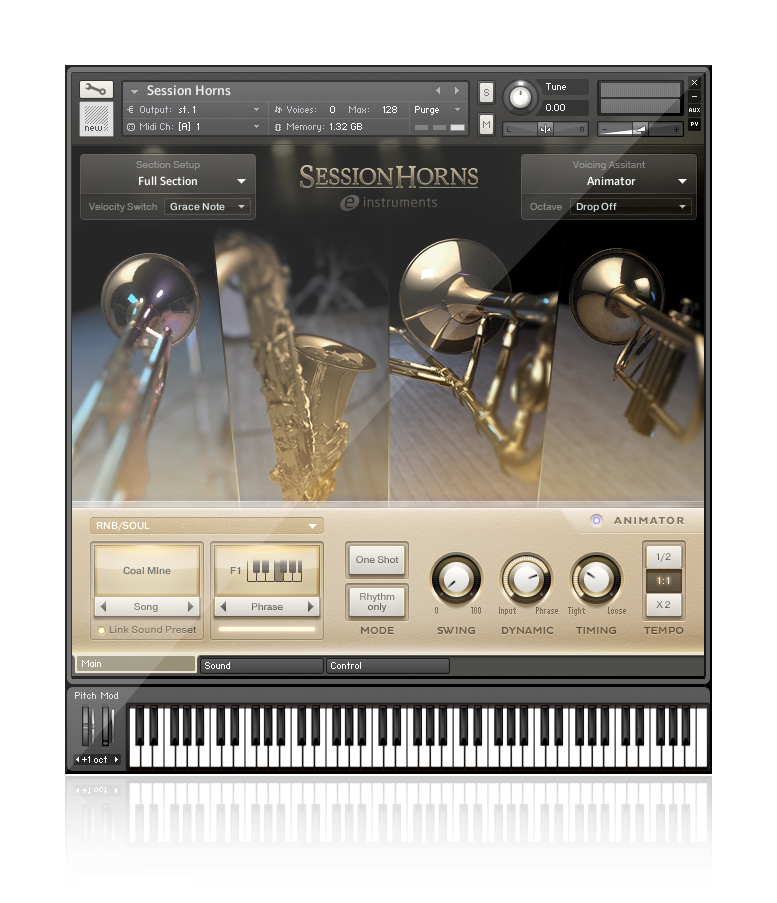Switch to the Control tab
The image size is (777, 903).
click(387, 665)
